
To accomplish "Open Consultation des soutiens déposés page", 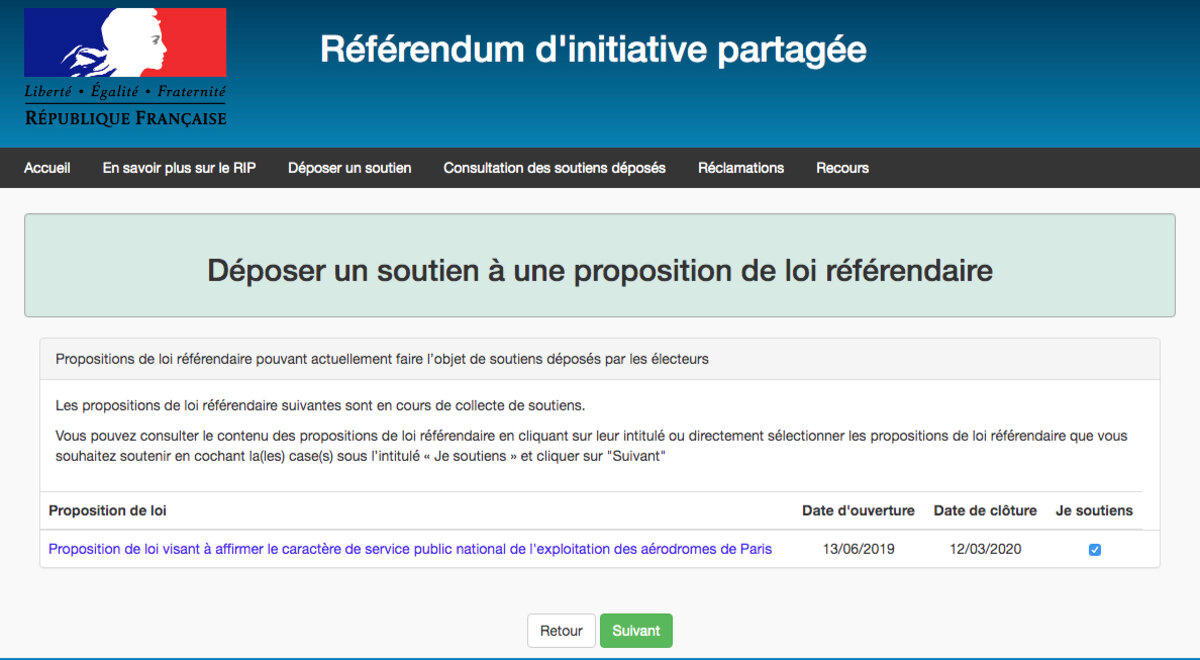I will 554,168.
